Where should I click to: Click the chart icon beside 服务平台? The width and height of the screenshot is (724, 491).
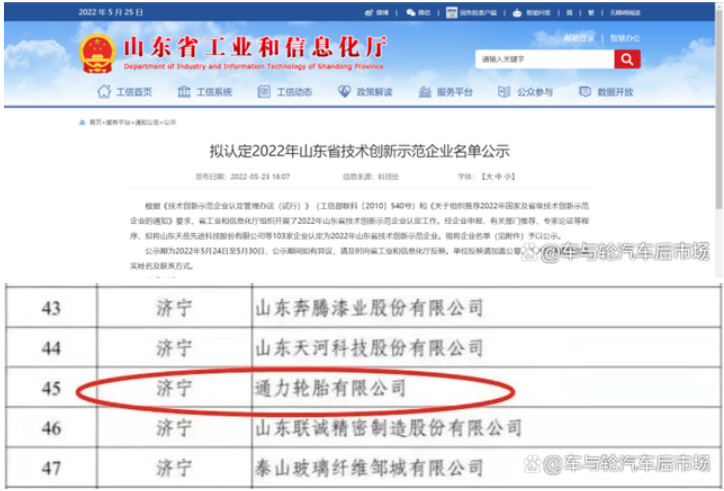click(424, 91)
